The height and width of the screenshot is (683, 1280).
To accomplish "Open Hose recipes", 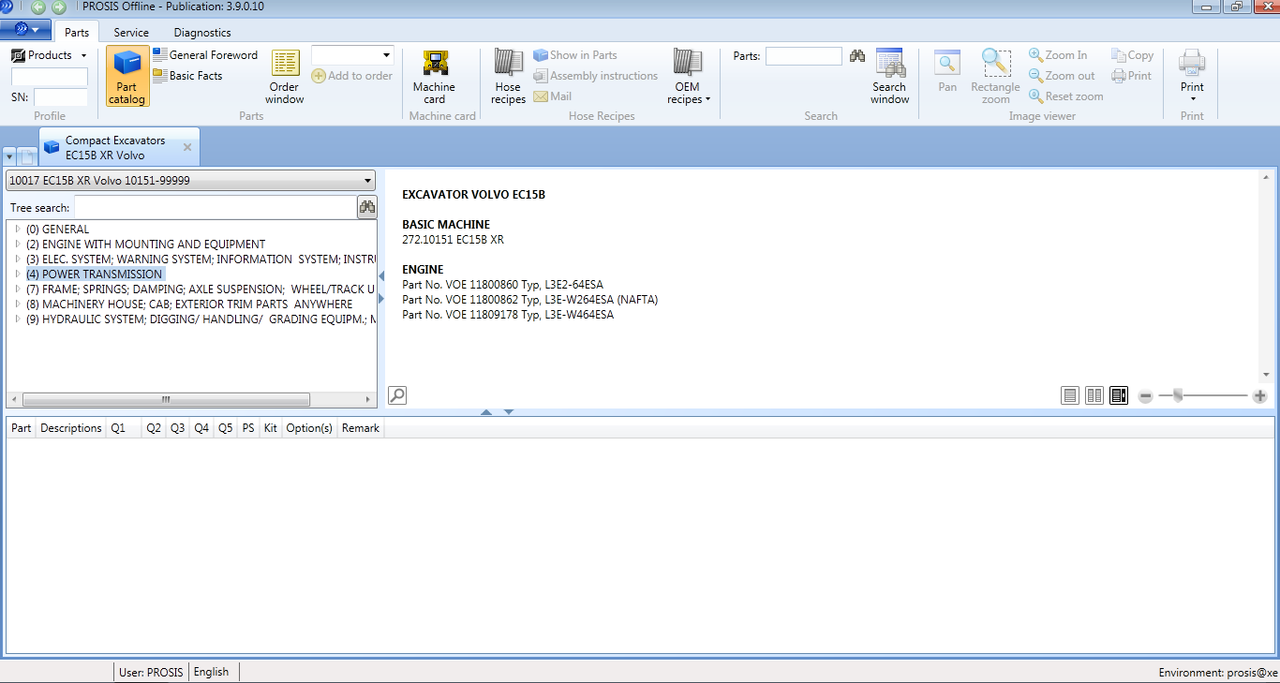I will [x=508, y=77].
